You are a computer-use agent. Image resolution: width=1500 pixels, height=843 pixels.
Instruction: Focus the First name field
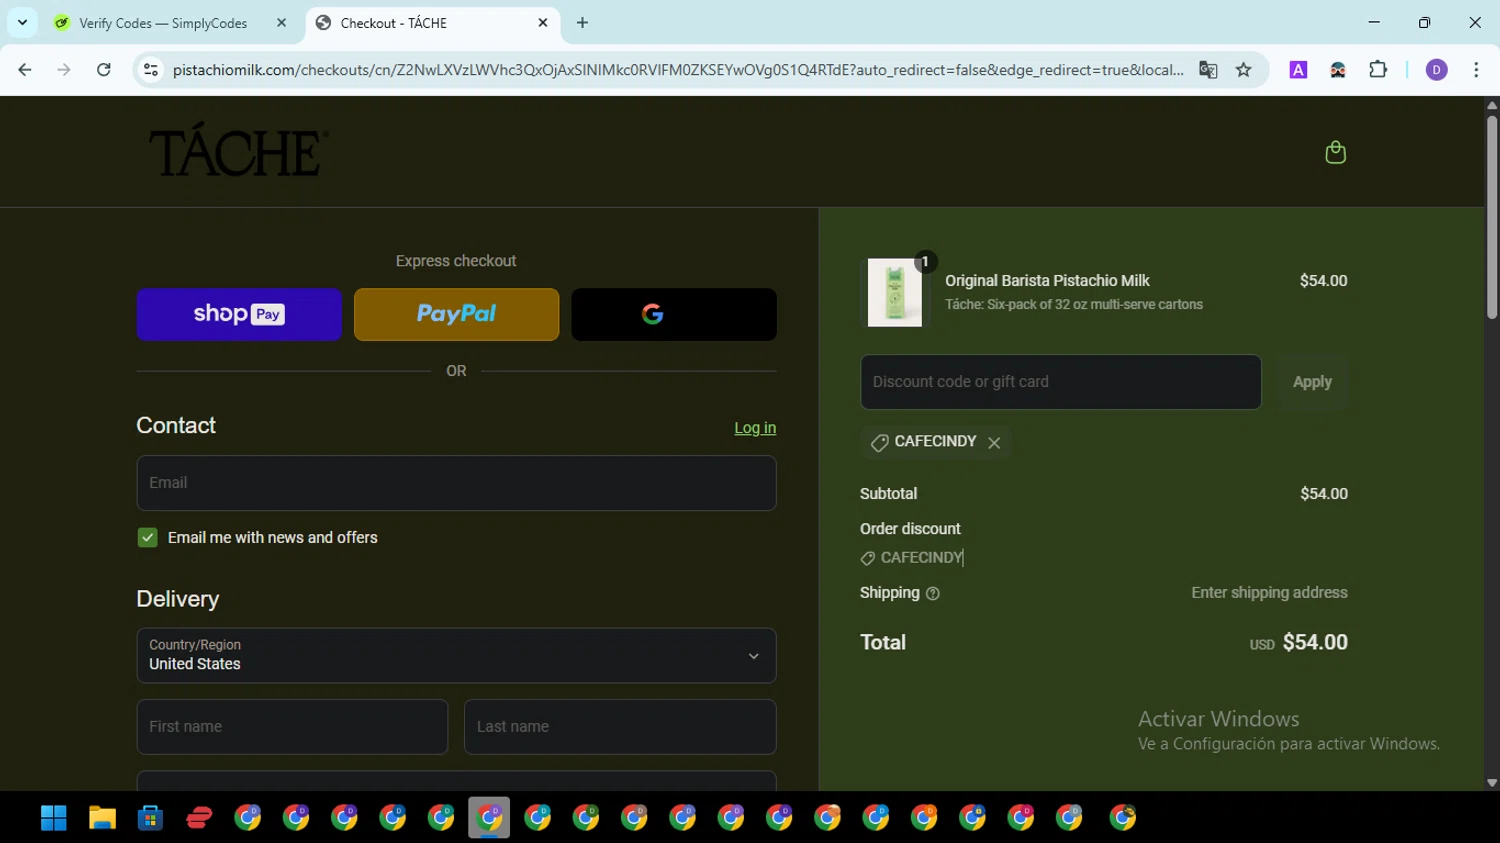pyautogui.click(x=292, y=727)
